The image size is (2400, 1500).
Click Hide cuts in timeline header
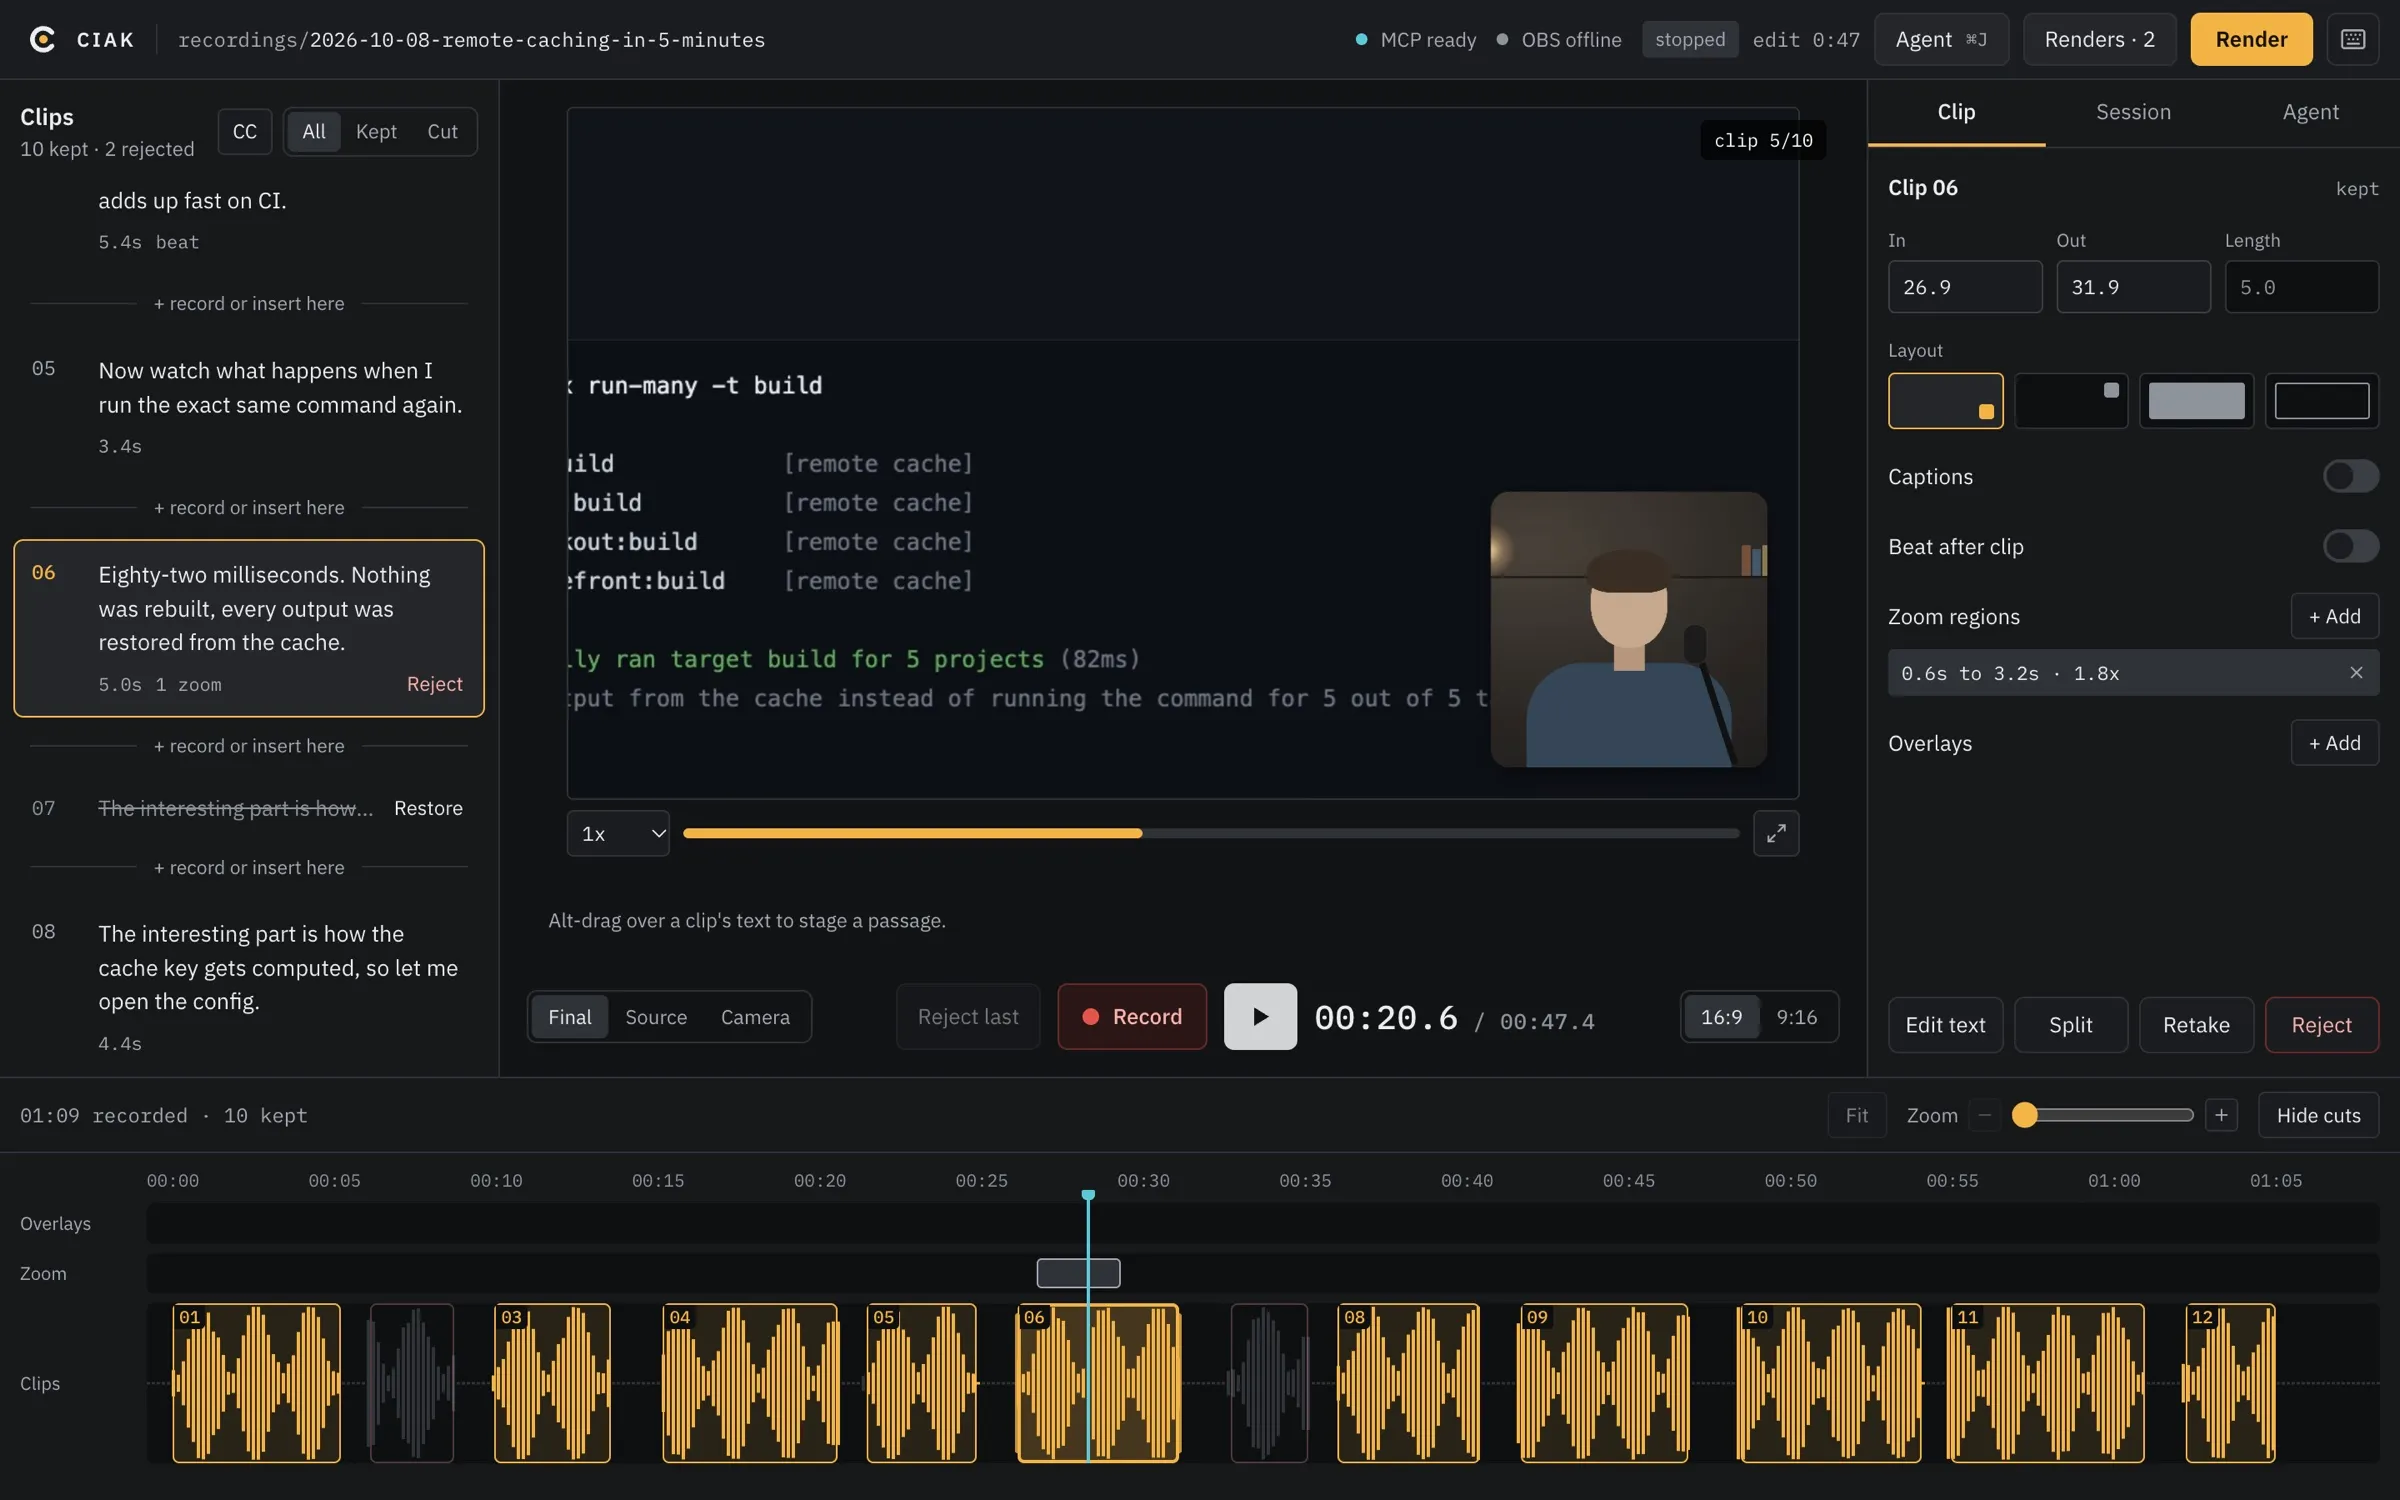point(2318,1115)
